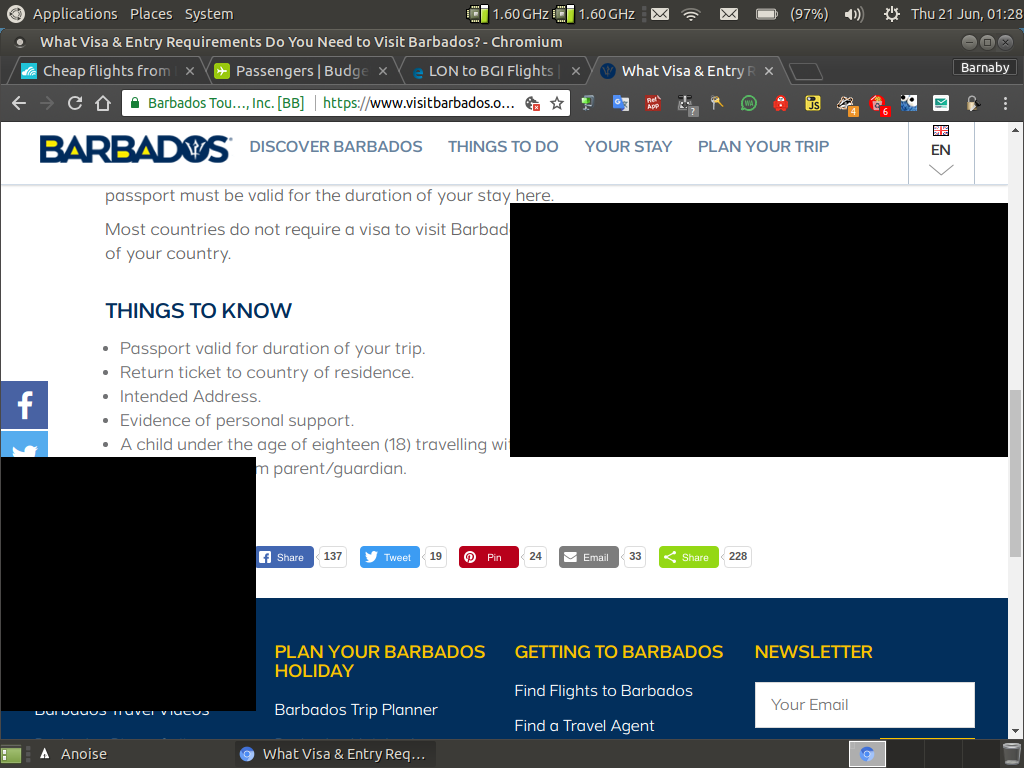The width and height of the screenshot is (1024, 768).
Task: Open the Rel App extension icon
Action: click(x=652, y=103)
